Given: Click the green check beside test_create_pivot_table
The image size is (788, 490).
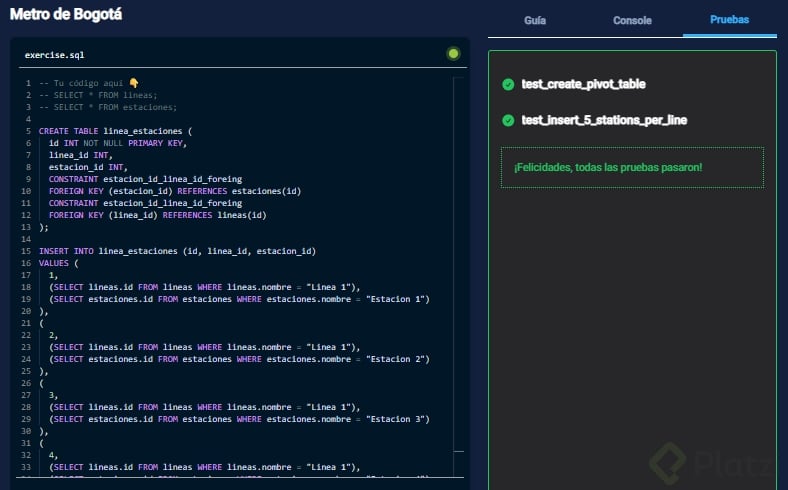Looking at the screenshot, I should coord(508,84).
